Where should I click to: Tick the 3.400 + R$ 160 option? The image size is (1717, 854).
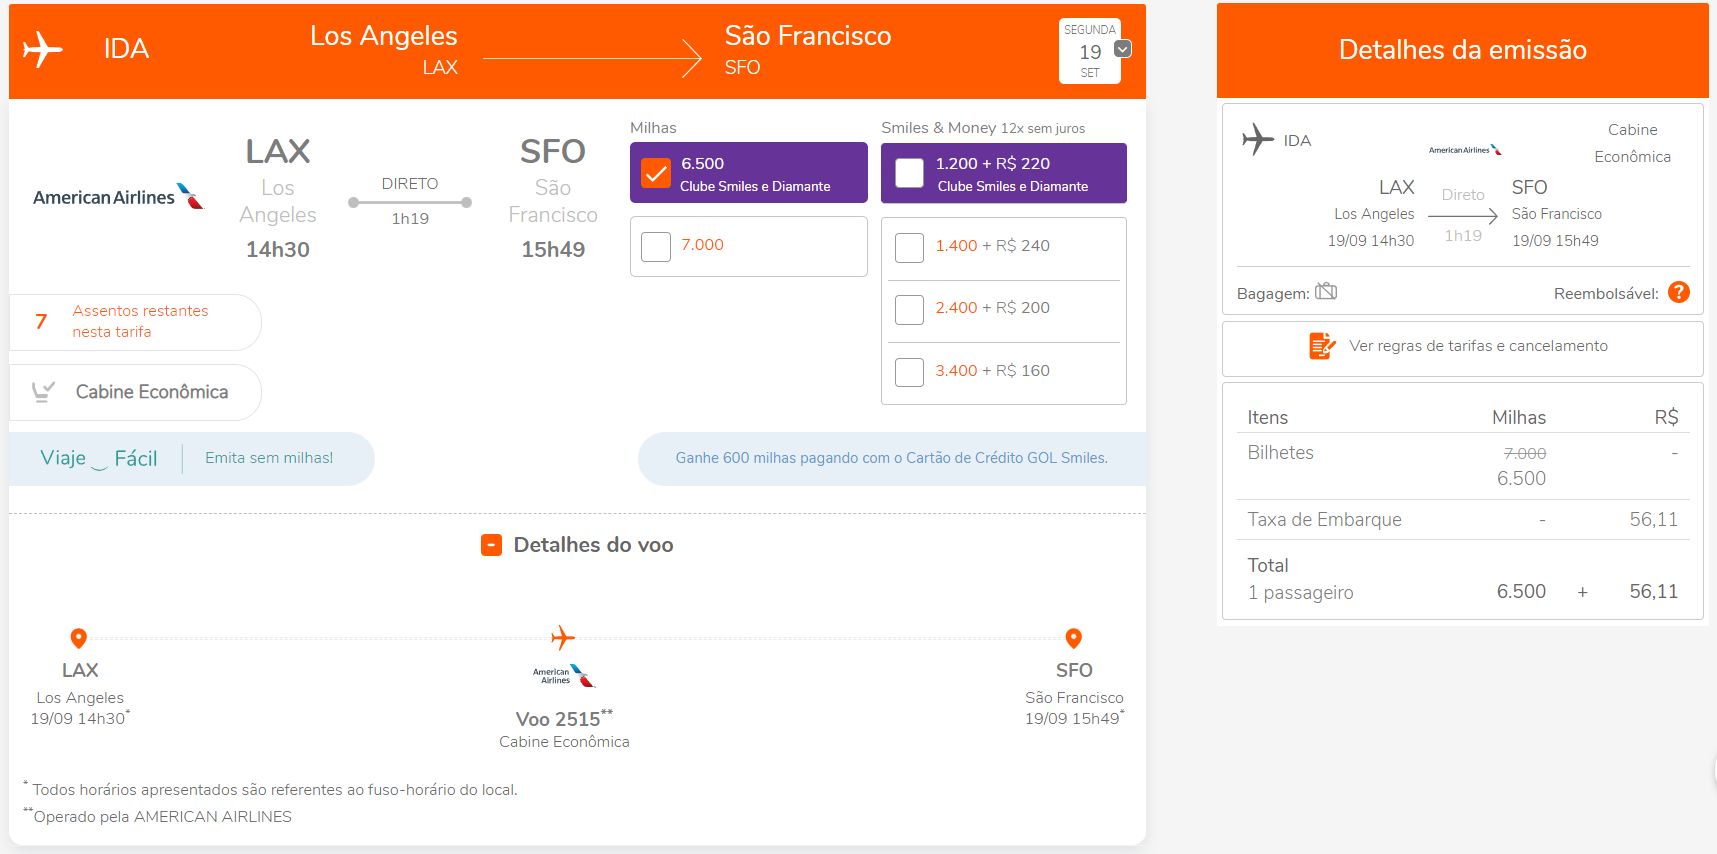coord(909,372)
